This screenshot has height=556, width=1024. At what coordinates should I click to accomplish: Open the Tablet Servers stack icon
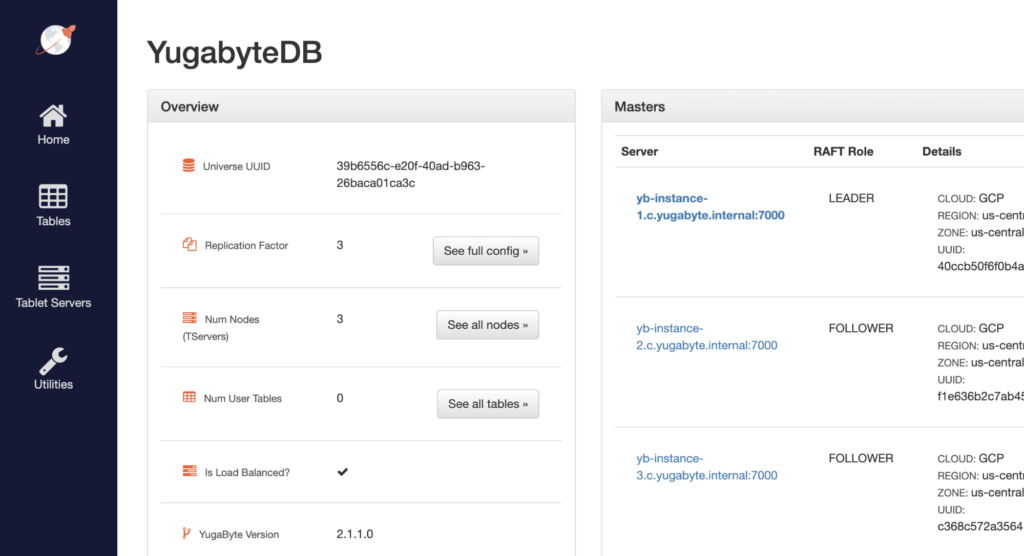coord(53,278)
